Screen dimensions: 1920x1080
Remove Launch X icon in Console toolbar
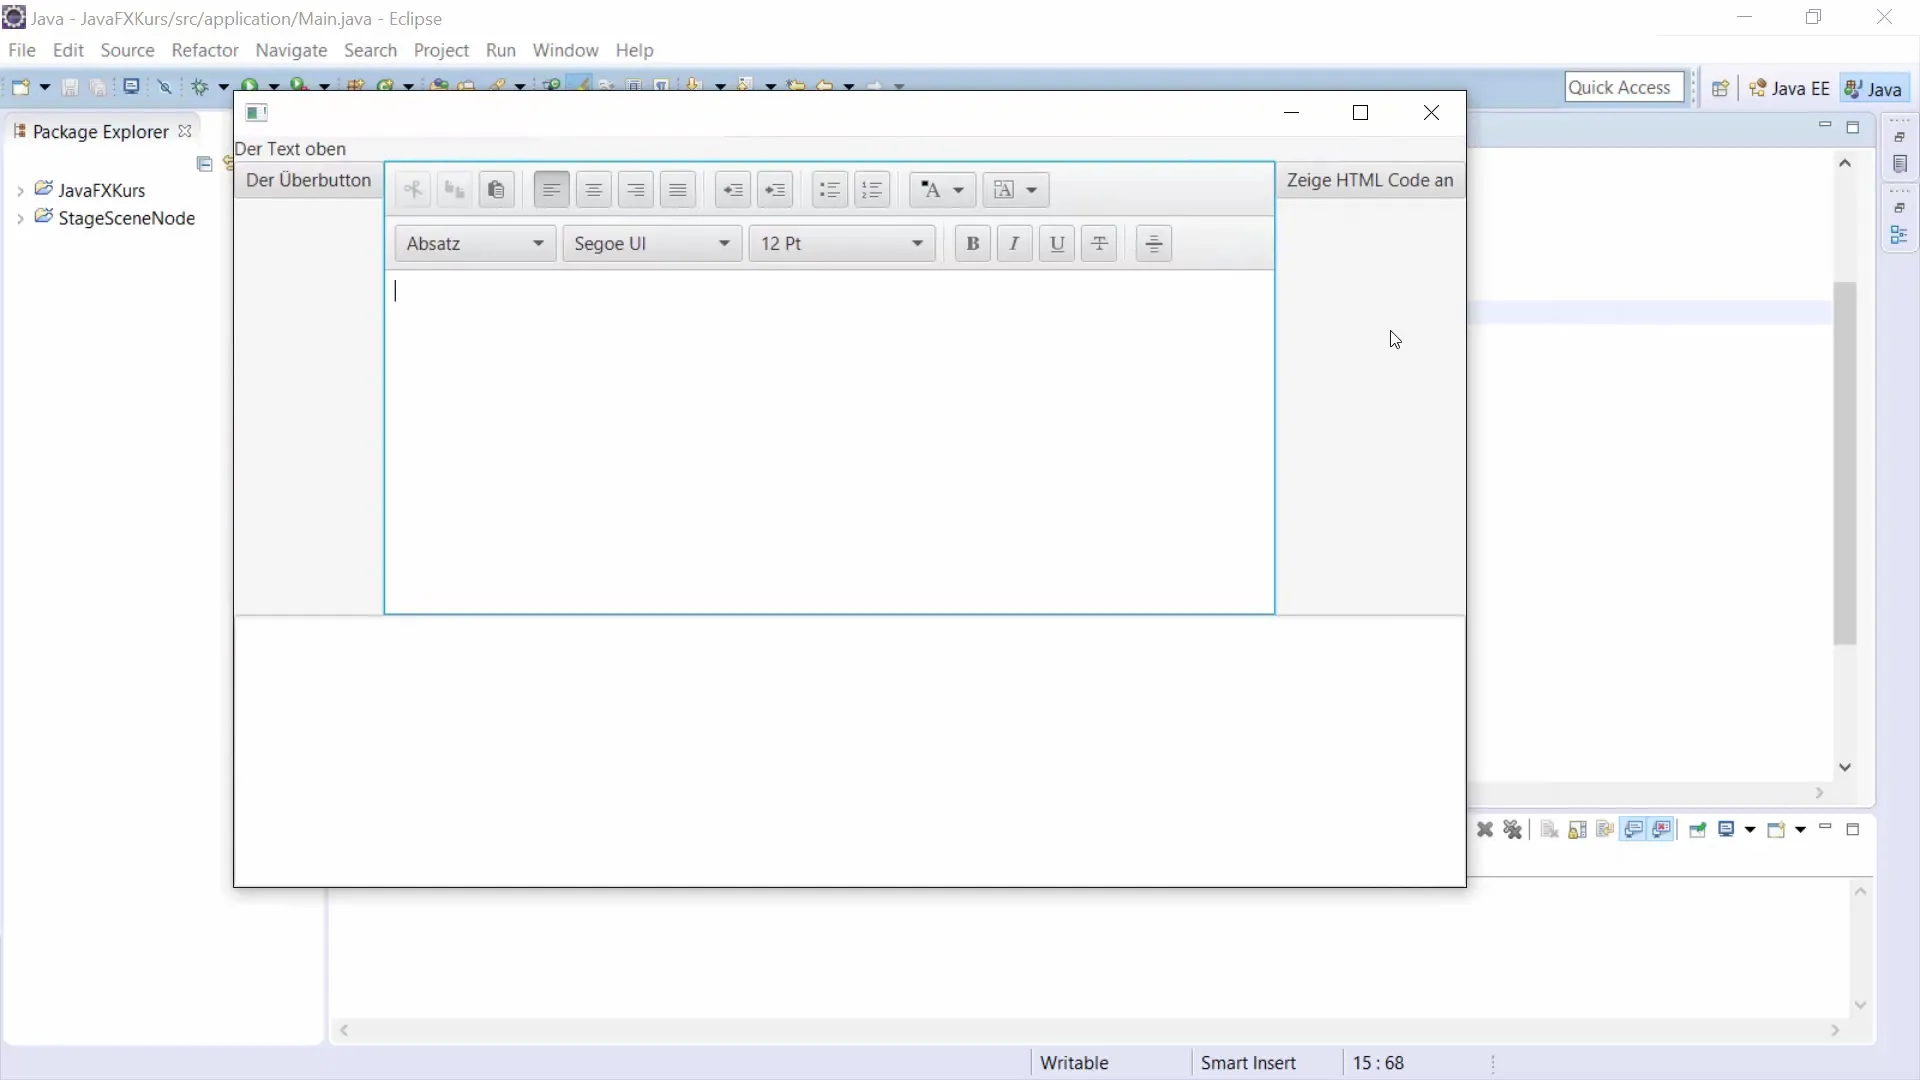coord(1485,829)
